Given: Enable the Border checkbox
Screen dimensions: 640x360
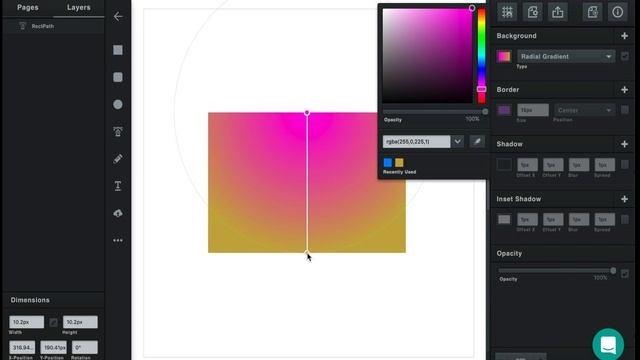Looking at the screenshot, I should 624,110.
